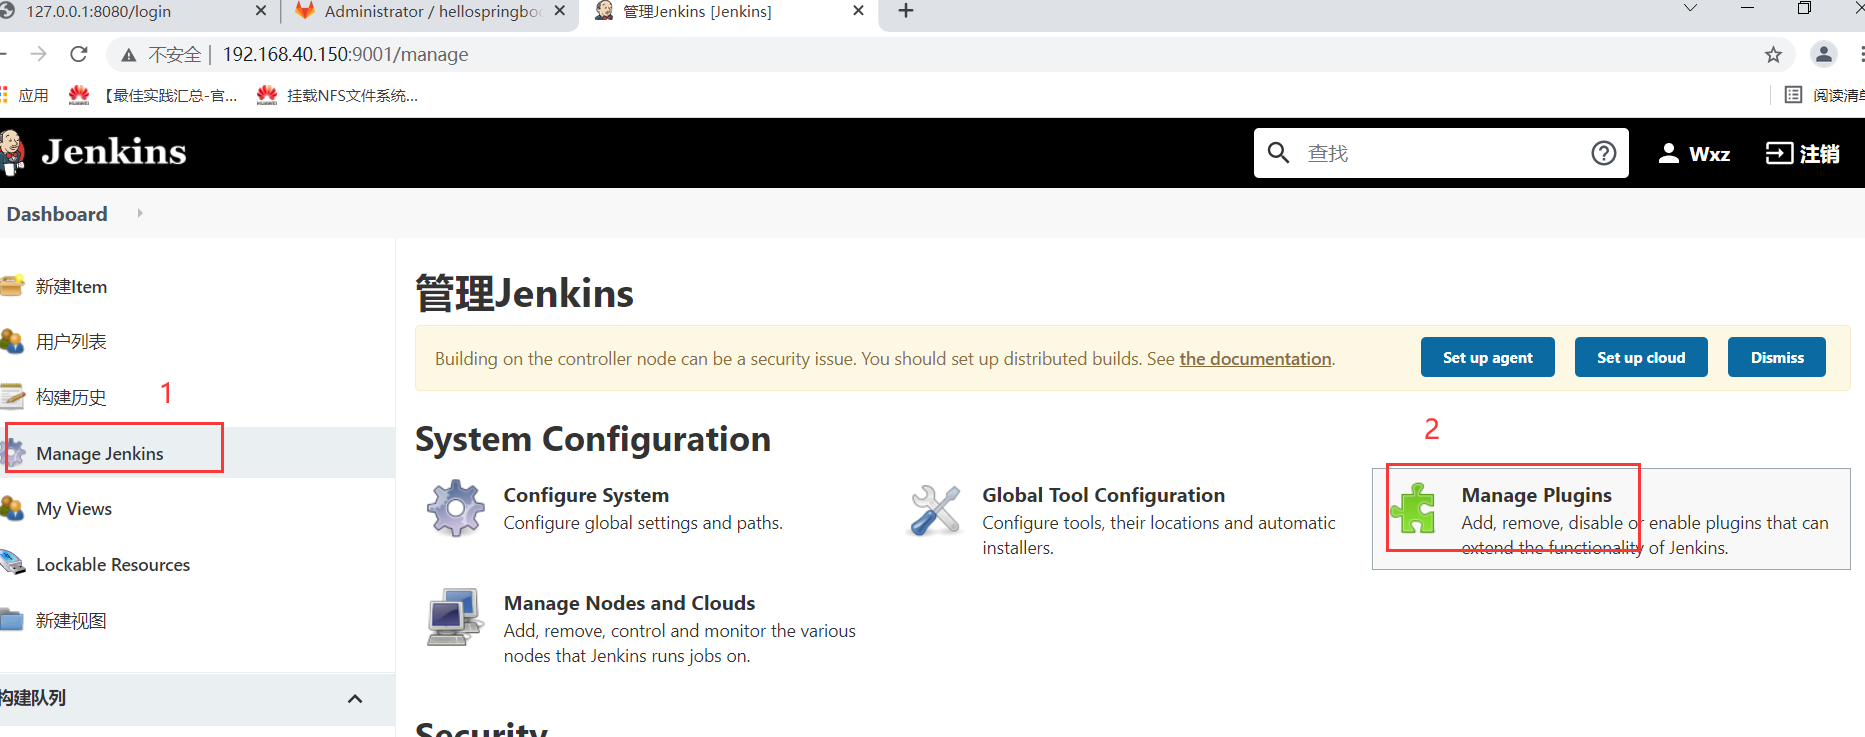1865x737 pixels.
Task: Click the address bar URL 192.168.40.150:9001/manage
Action: coord(345,54)
